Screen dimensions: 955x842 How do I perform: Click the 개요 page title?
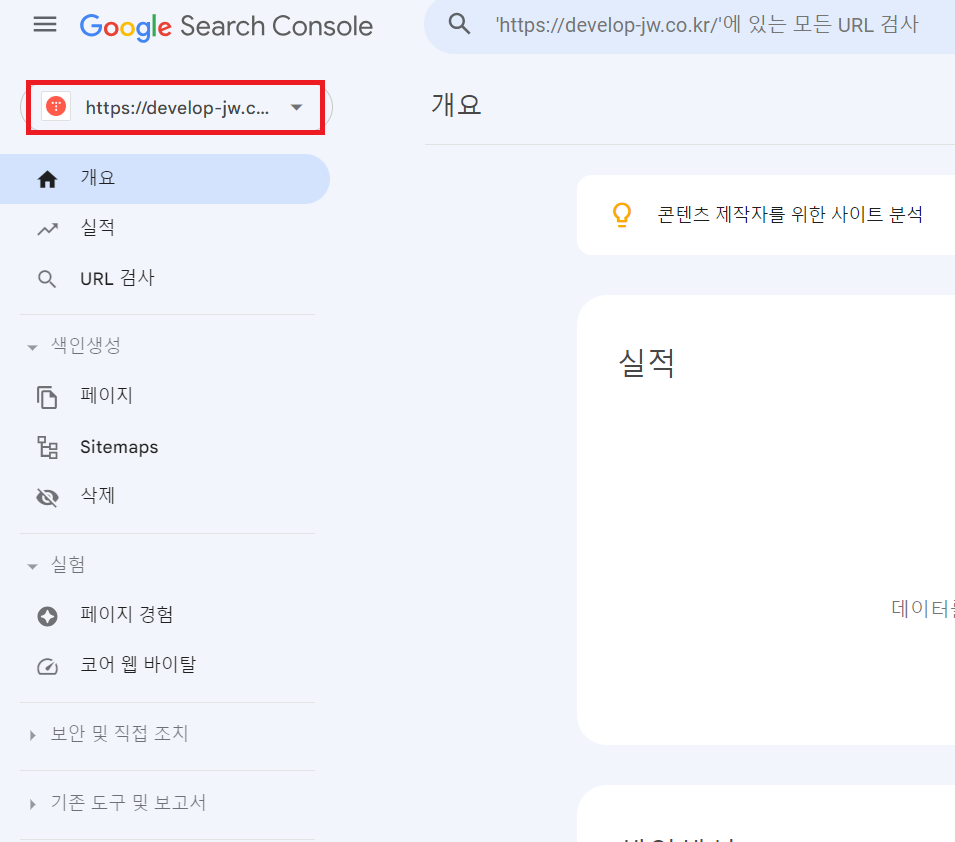pyautogui.click(x=456, y=105)
